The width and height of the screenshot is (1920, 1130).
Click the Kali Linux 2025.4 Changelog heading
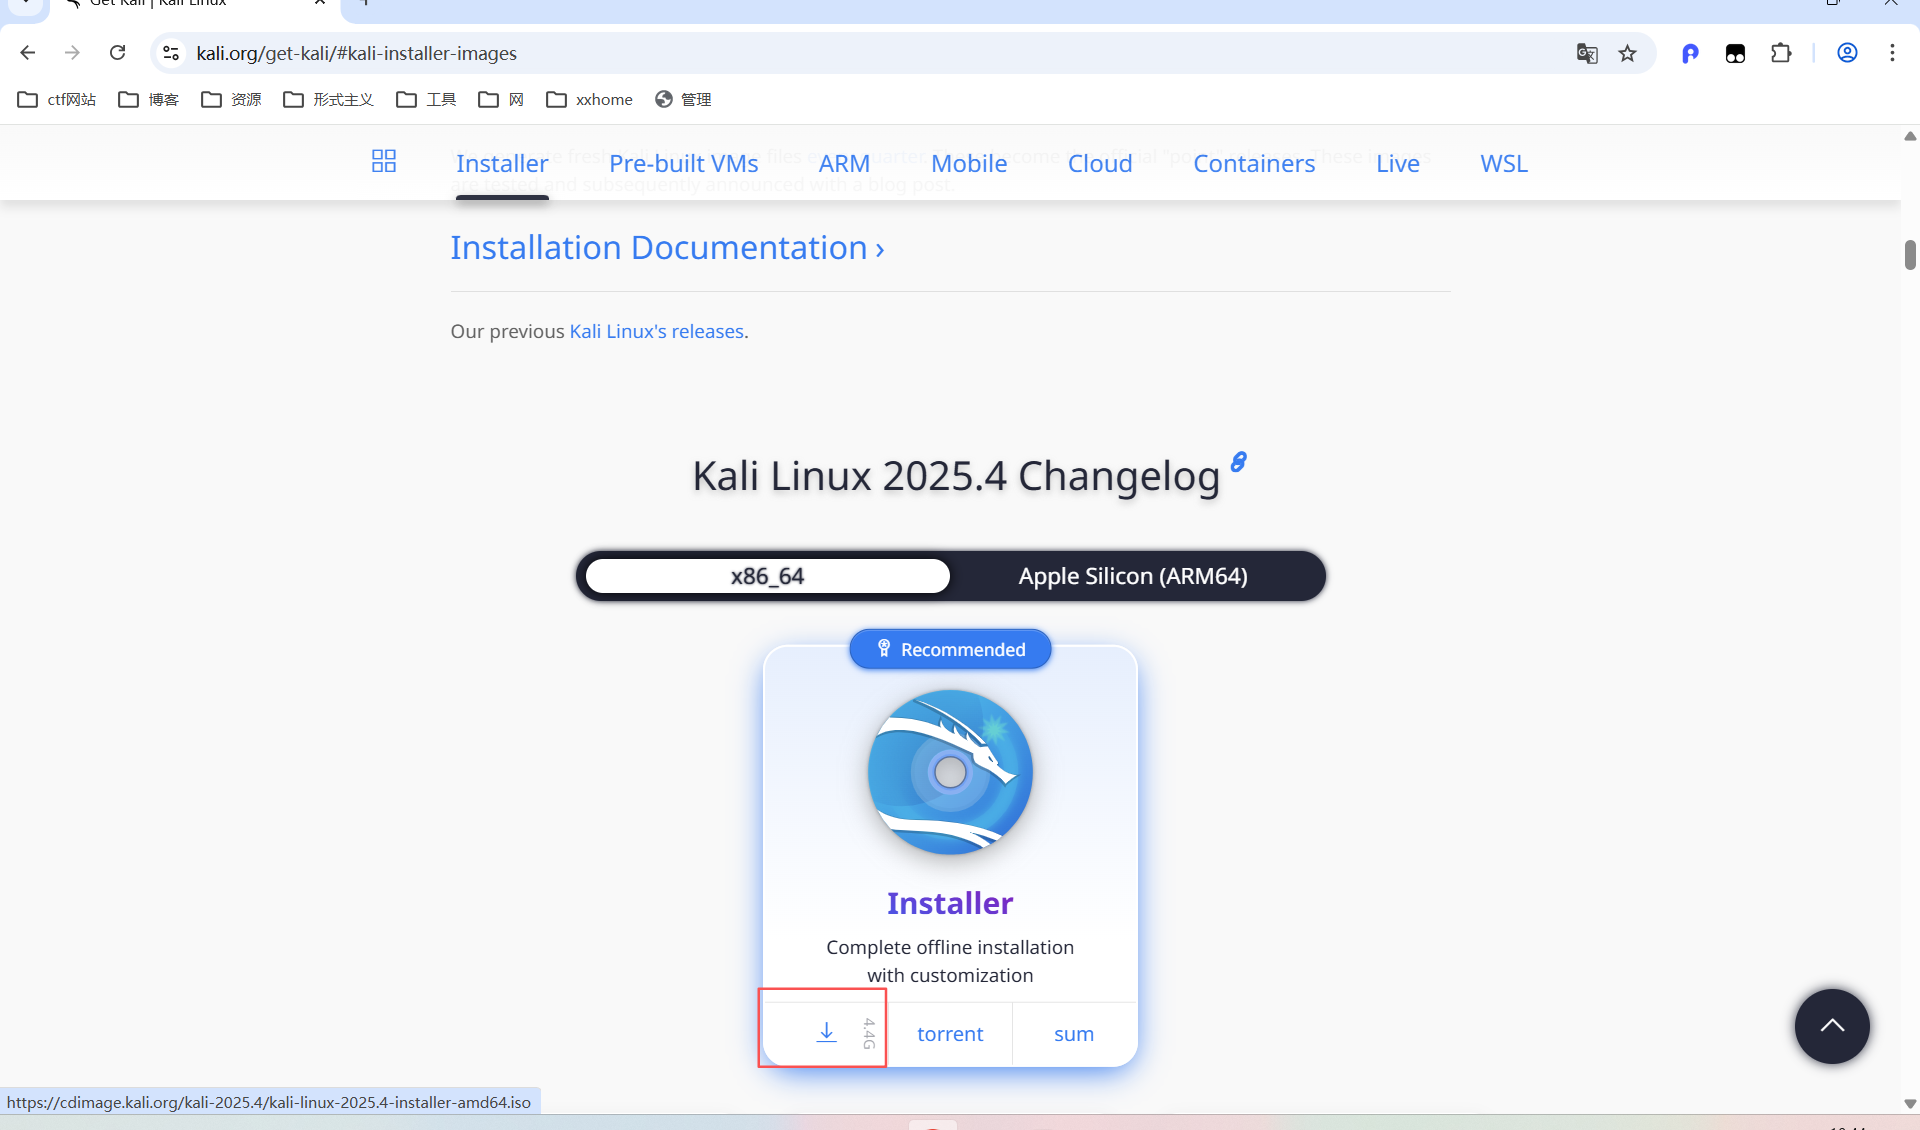coord(956,476)
